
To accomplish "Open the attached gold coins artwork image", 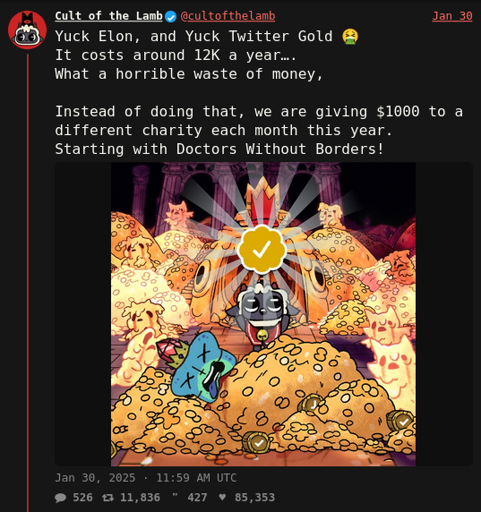I will pos(263,314).
